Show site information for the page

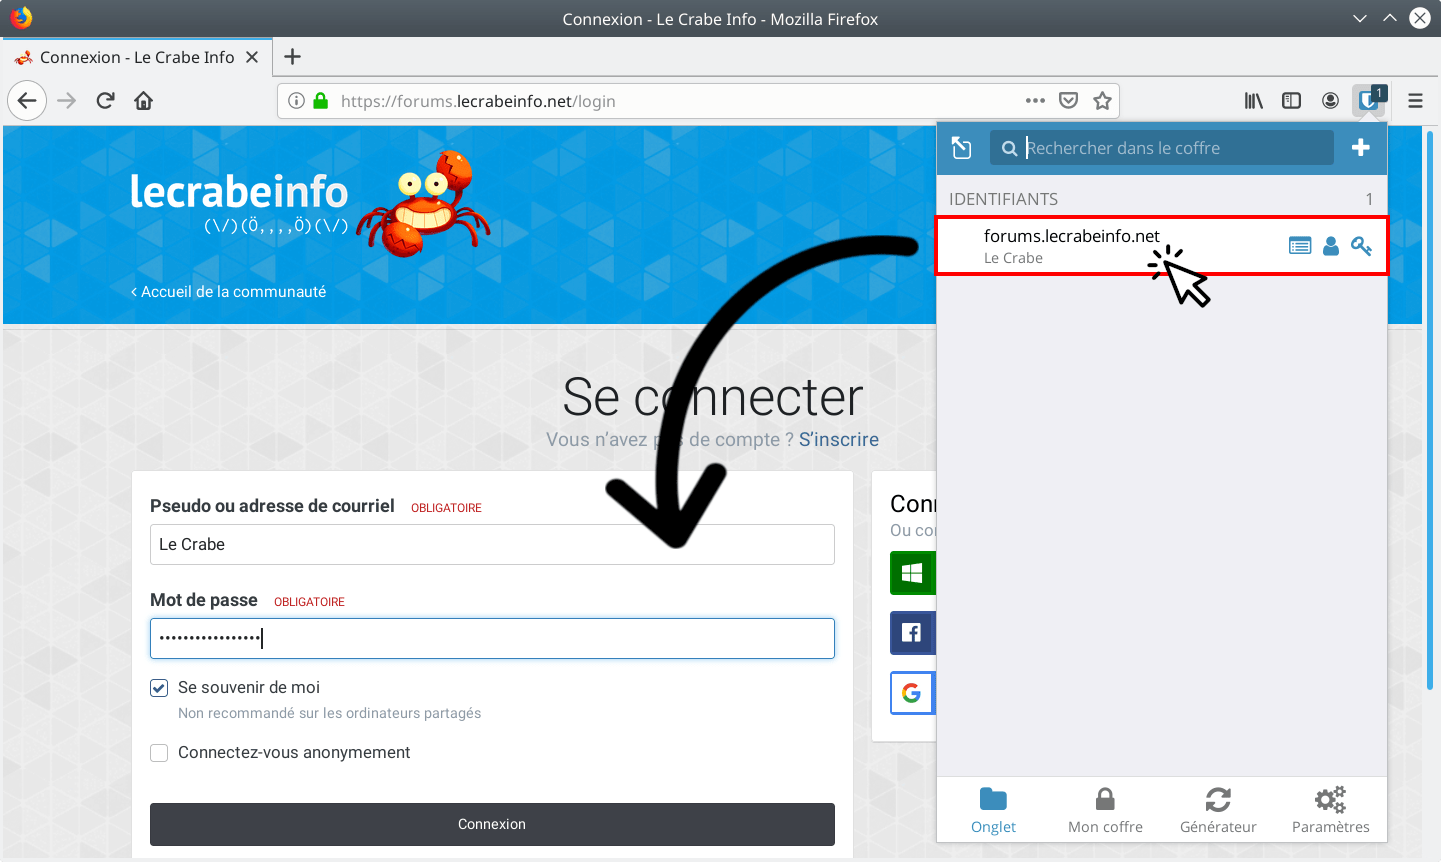(296, 101)
